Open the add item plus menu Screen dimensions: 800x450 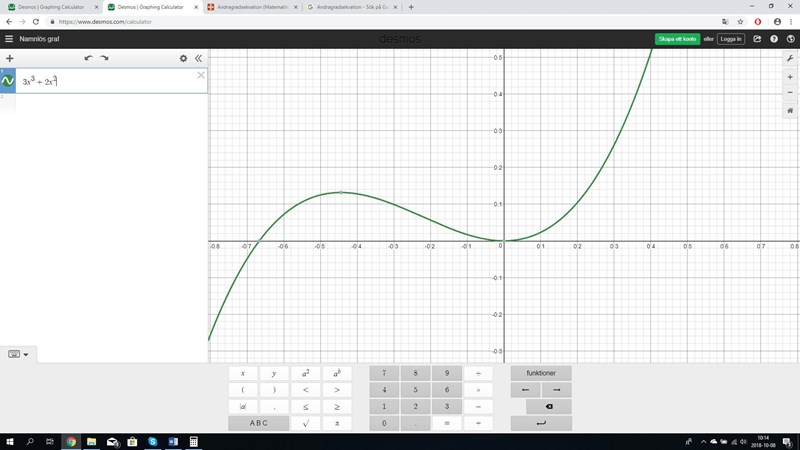pyautogui.click(x=10, y=58)
